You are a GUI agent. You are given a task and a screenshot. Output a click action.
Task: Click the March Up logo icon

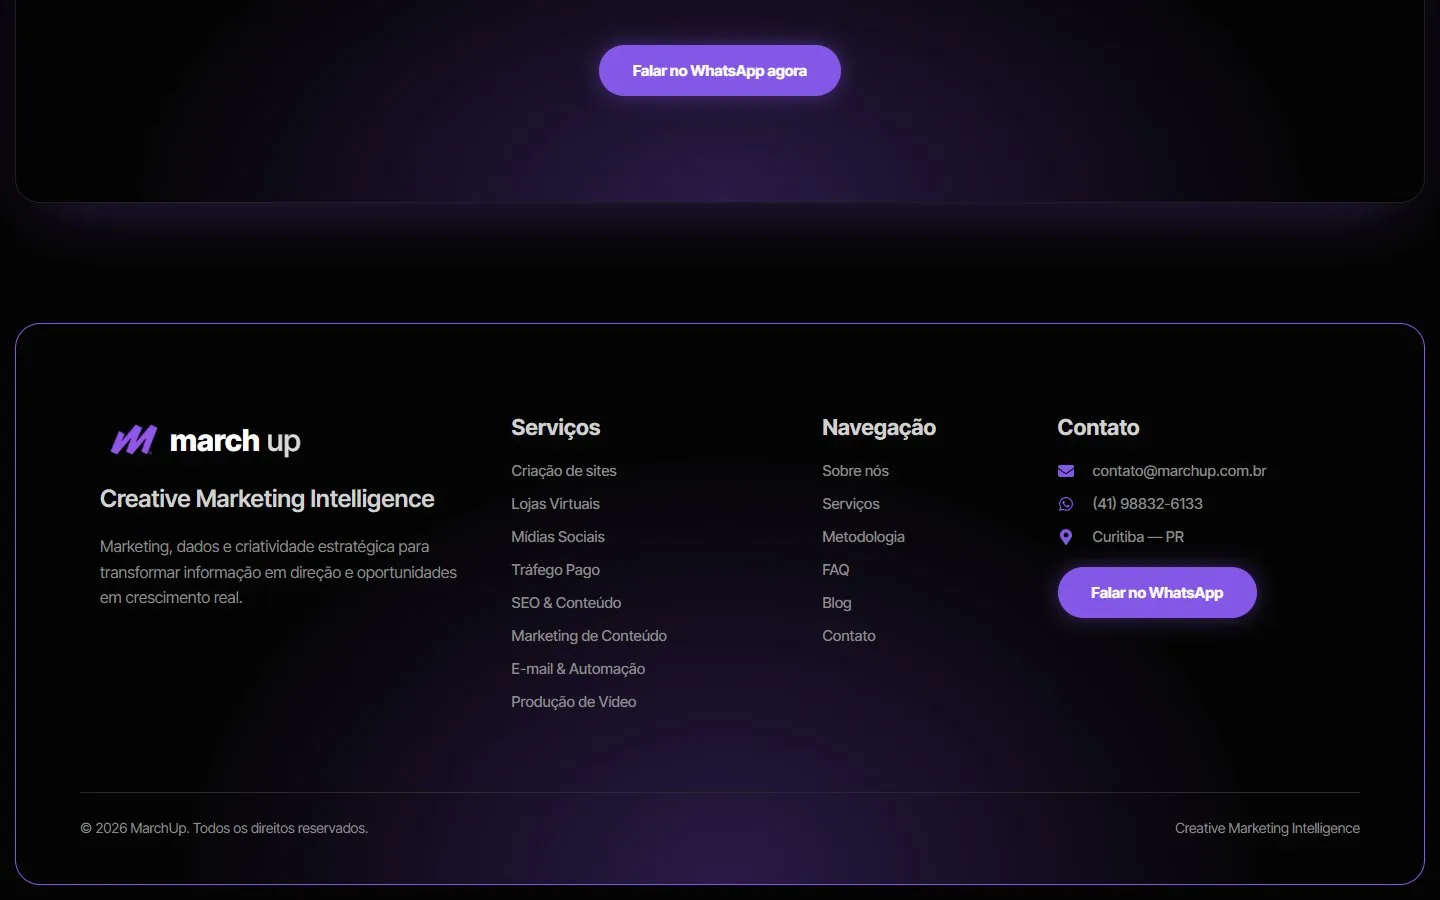133,440
